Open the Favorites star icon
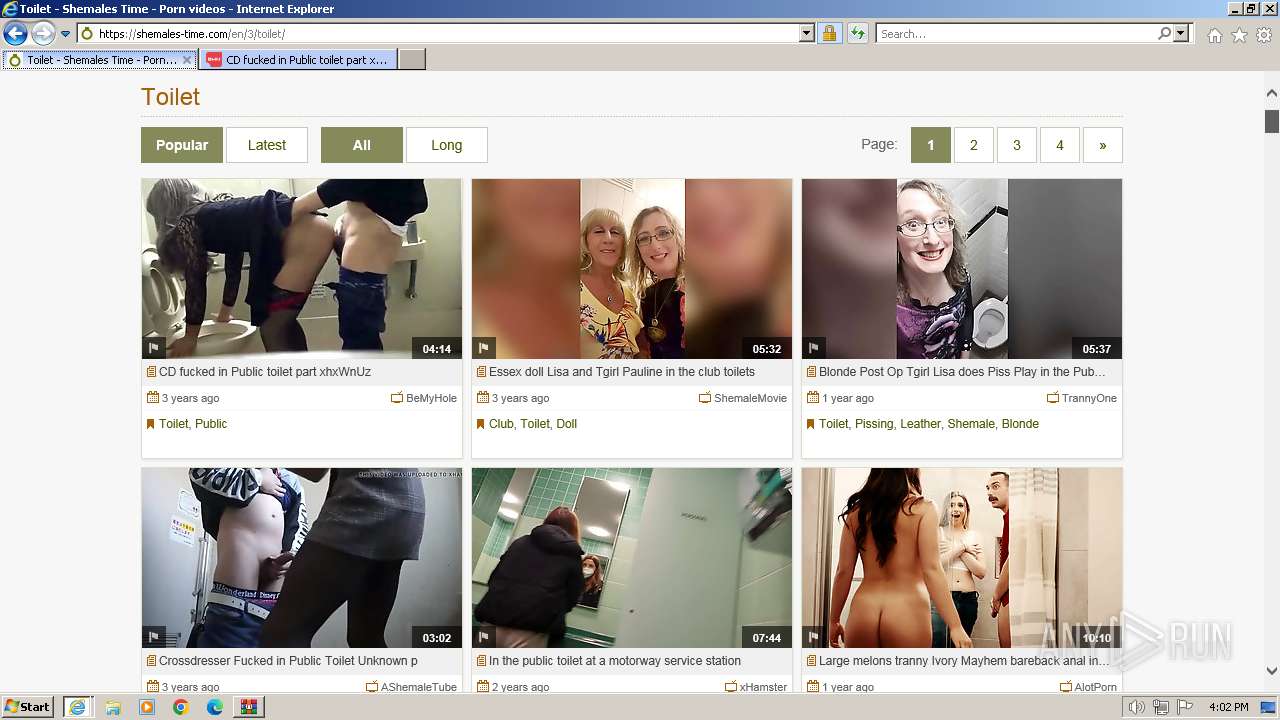The height and width of the screenshot is (720, 1280). [x=1239, y=35]
